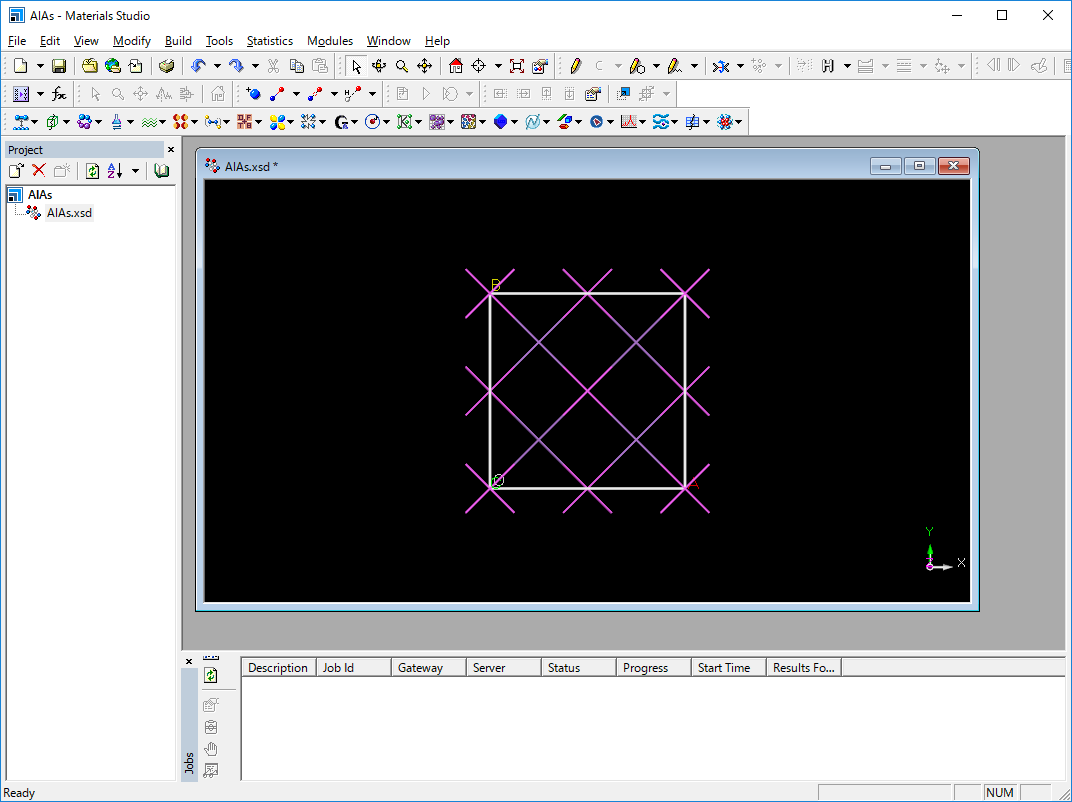Image resolution: width=1072 pixels, height=802 pixels.
Task: Close the Project explorer panel
Action: coord(170,150)
